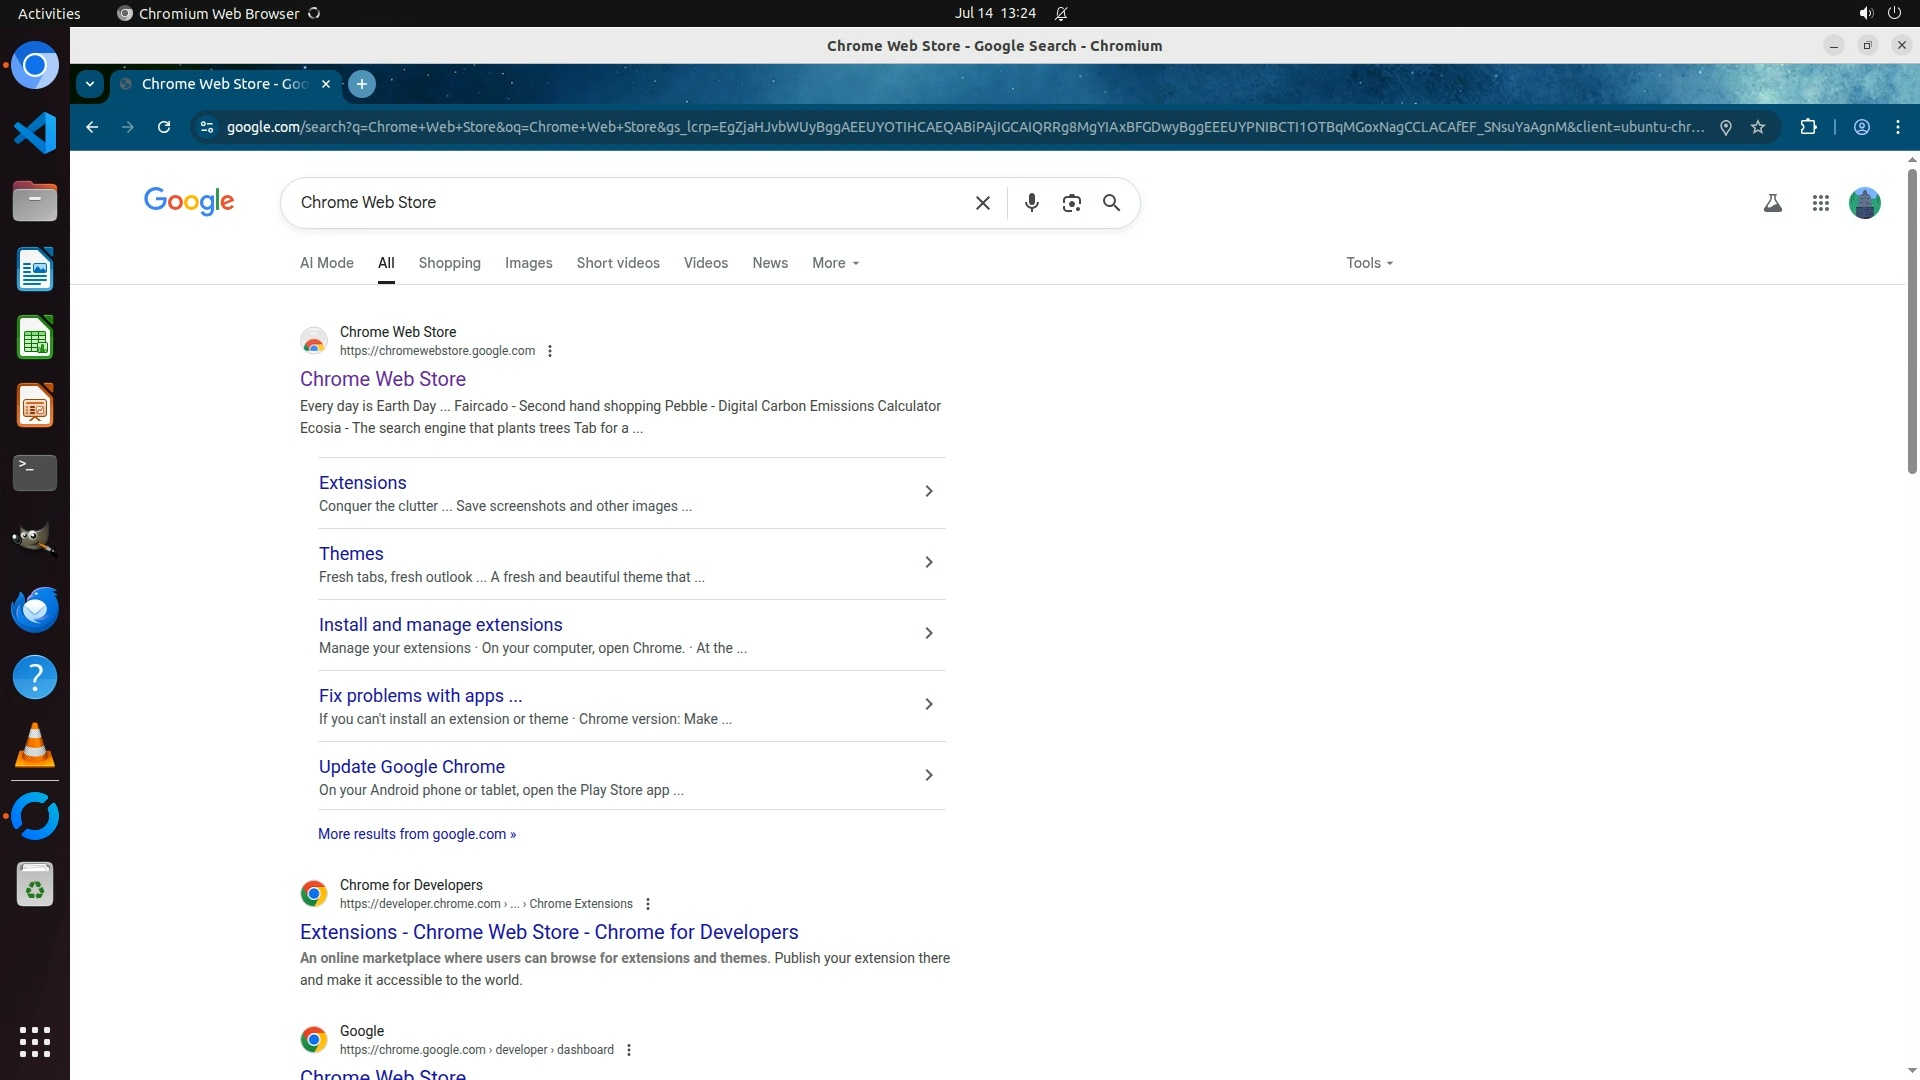Open Google Lens image search icon

pyautogui.click(x=1071, y=203)
